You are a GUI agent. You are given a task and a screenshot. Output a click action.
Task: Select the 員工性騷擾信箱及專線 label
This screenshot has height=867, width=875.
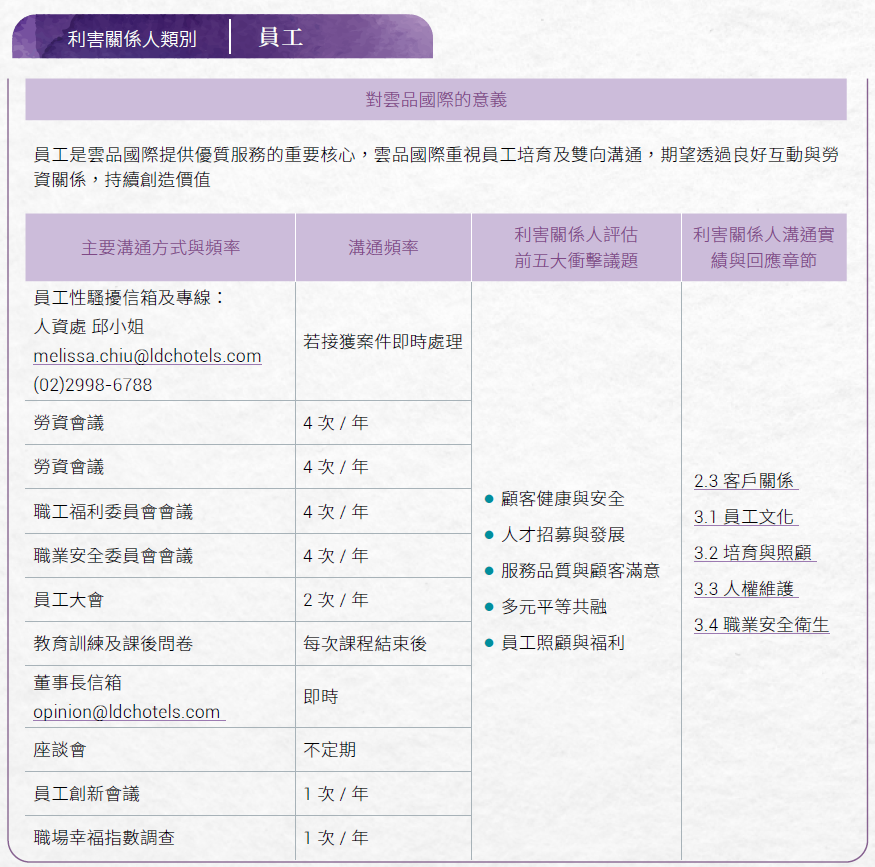coord(128,297)
